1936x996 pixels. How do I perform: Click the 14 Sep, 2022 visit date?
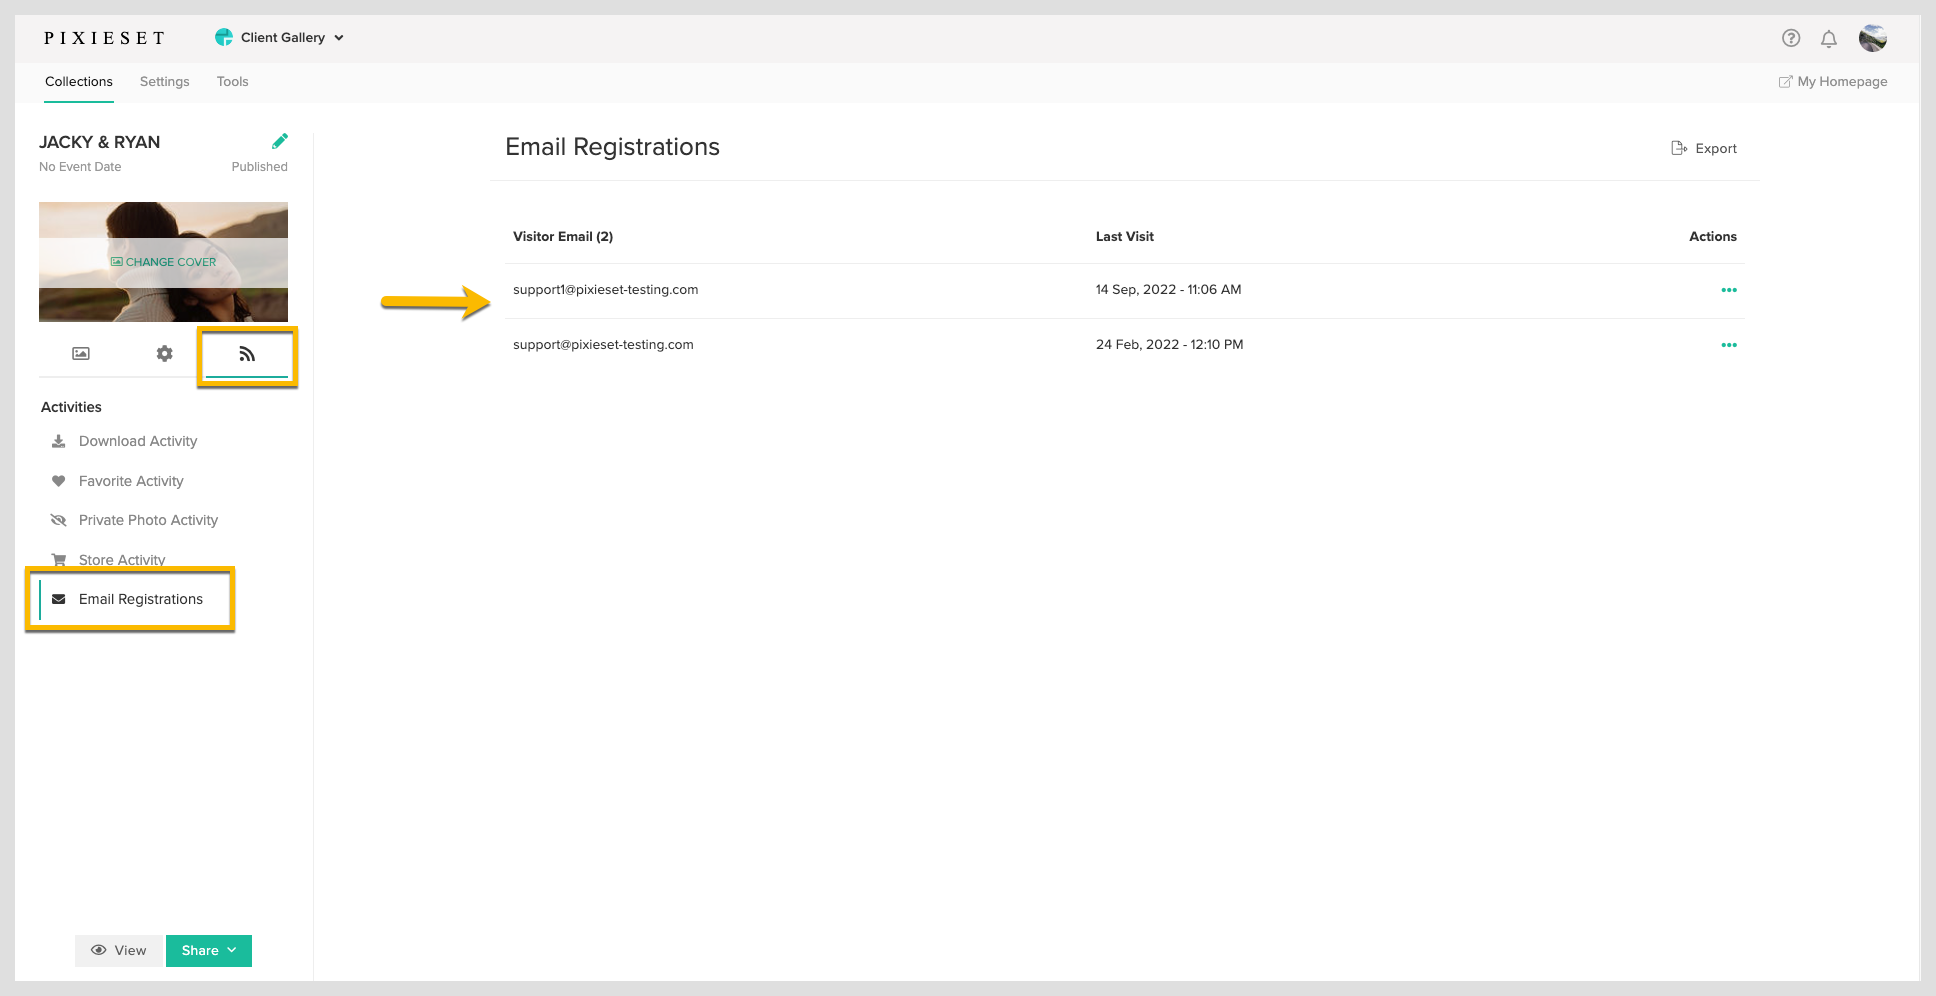pyautogui.click(x=1168, y=290)
